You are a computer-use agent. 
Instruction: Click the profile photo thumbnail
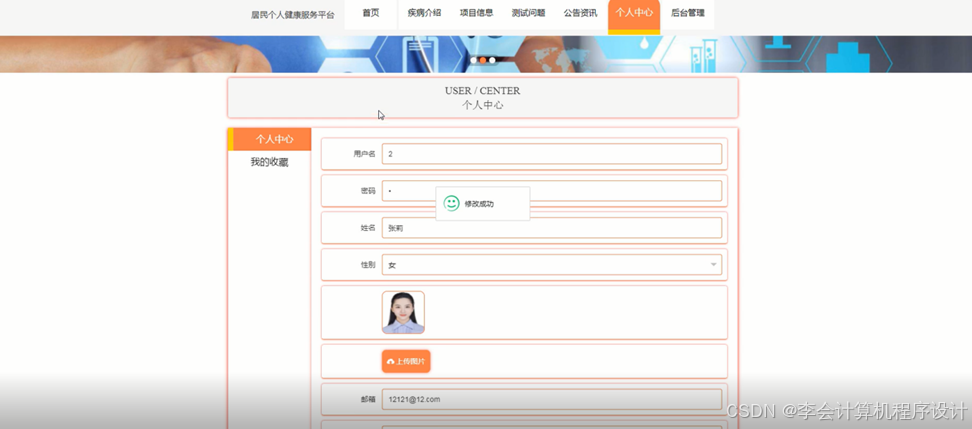[404, 312]
